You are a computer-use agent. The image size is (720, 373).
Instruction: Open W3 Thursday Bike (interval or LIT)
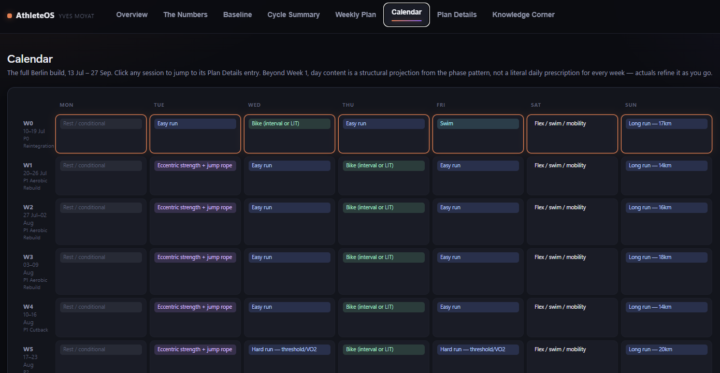pyautogui.click(x=384, y=257)
